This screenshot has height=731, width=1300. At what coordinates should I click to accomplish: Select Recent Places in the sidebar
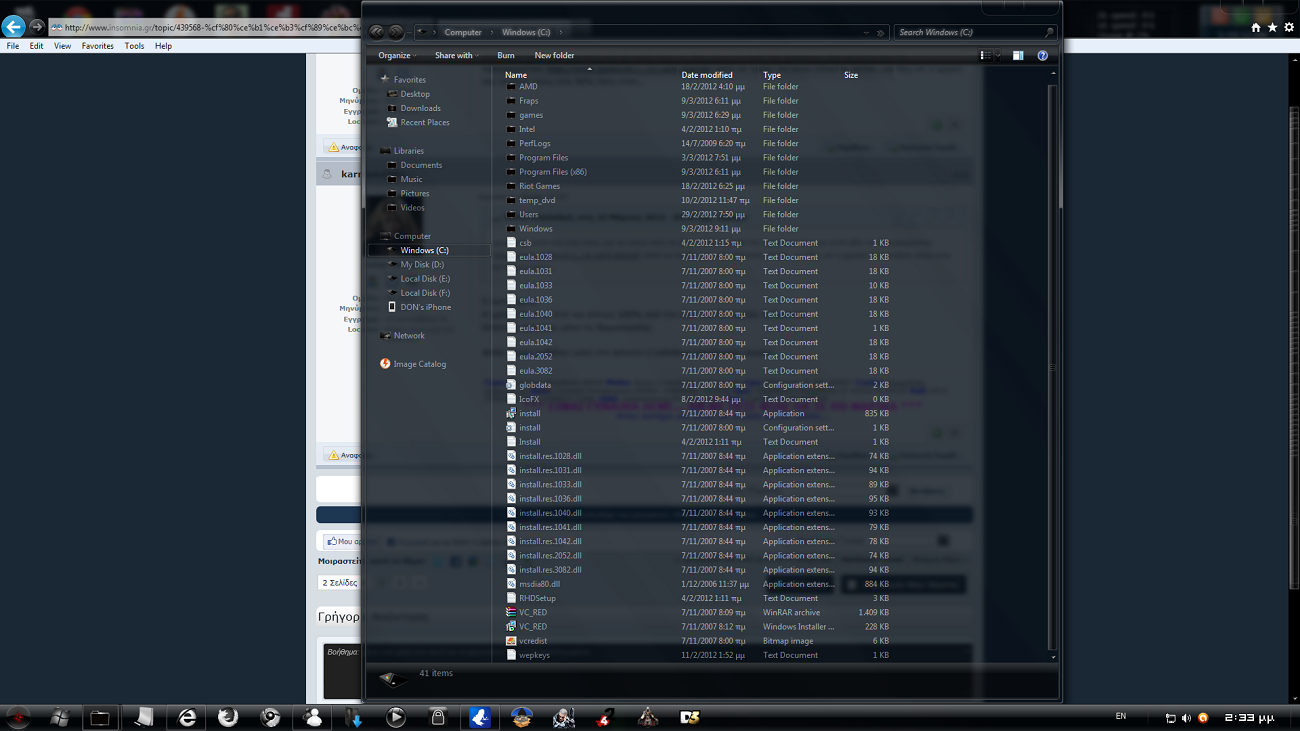coord(425,122)
